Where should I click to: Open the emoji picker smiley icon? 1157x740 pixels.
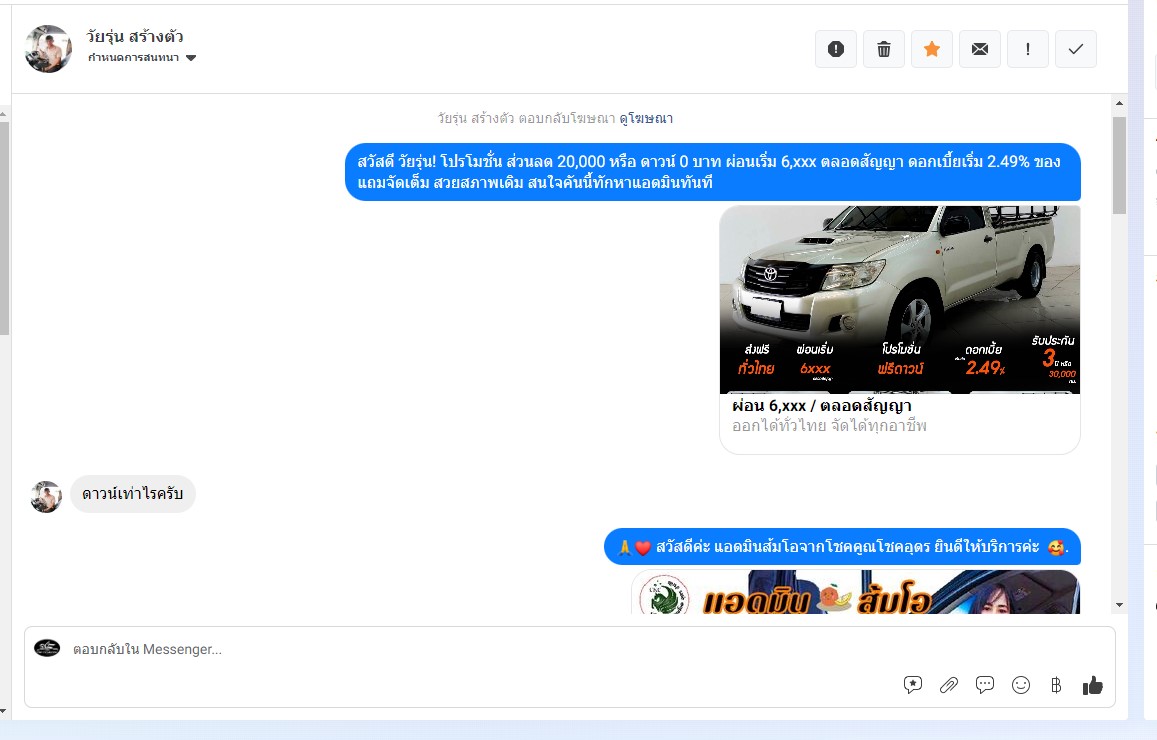click(x=1020, y=685)
